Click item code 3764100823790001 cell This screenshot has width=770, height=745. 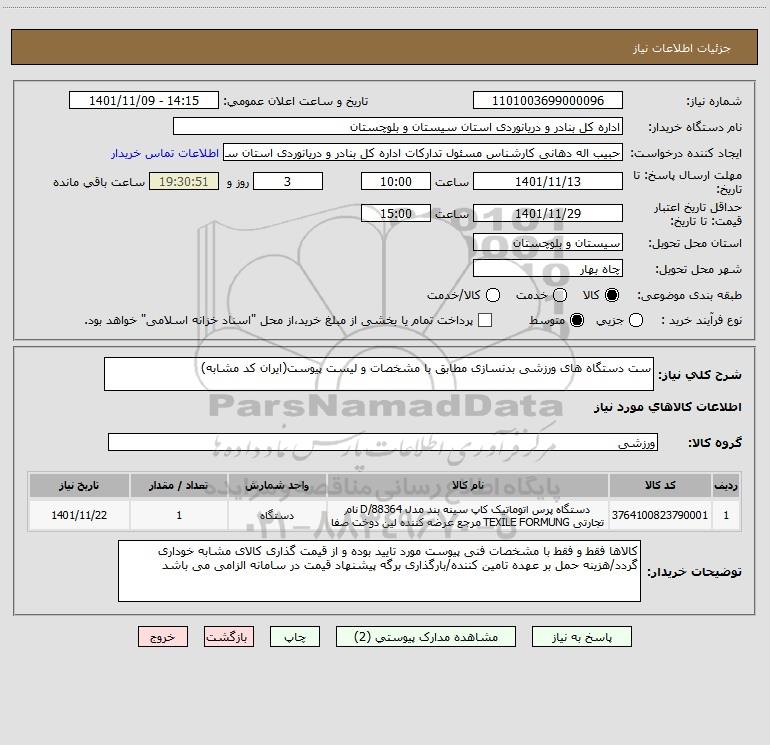coord(660,515)
